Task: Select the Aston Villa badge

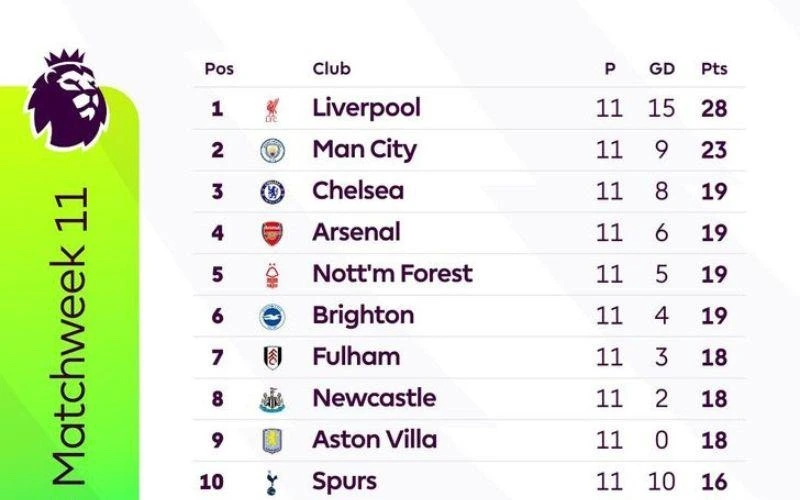Action: point(272,441)
